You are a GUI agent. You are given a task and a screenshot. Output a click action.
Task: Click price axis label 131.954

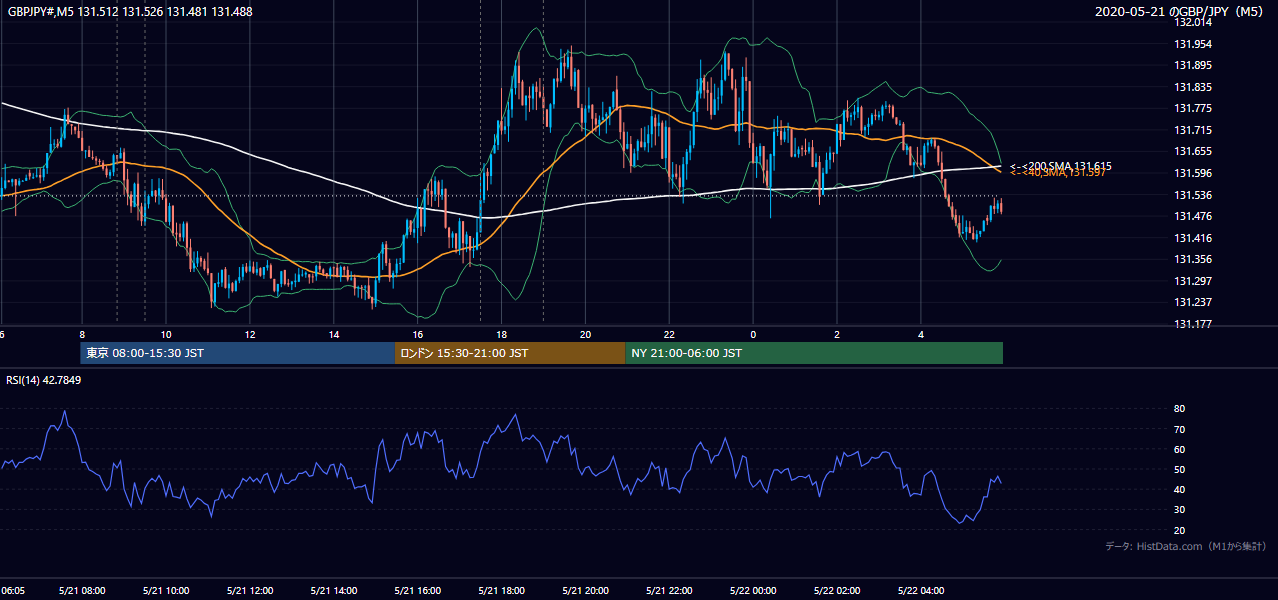pyautogui.click(x=1192, y=44)
